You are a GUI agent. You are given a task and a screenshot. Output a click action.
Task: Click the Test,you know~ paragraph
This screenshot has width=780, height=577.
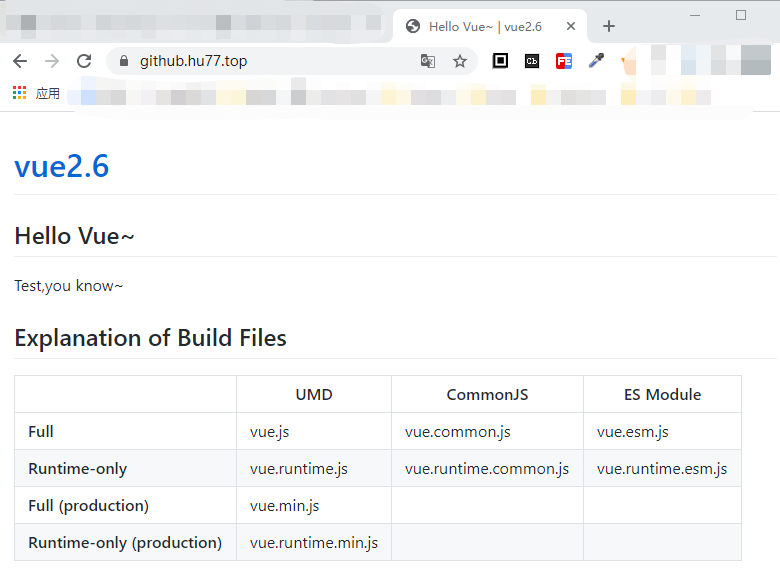tap(69, 286)
